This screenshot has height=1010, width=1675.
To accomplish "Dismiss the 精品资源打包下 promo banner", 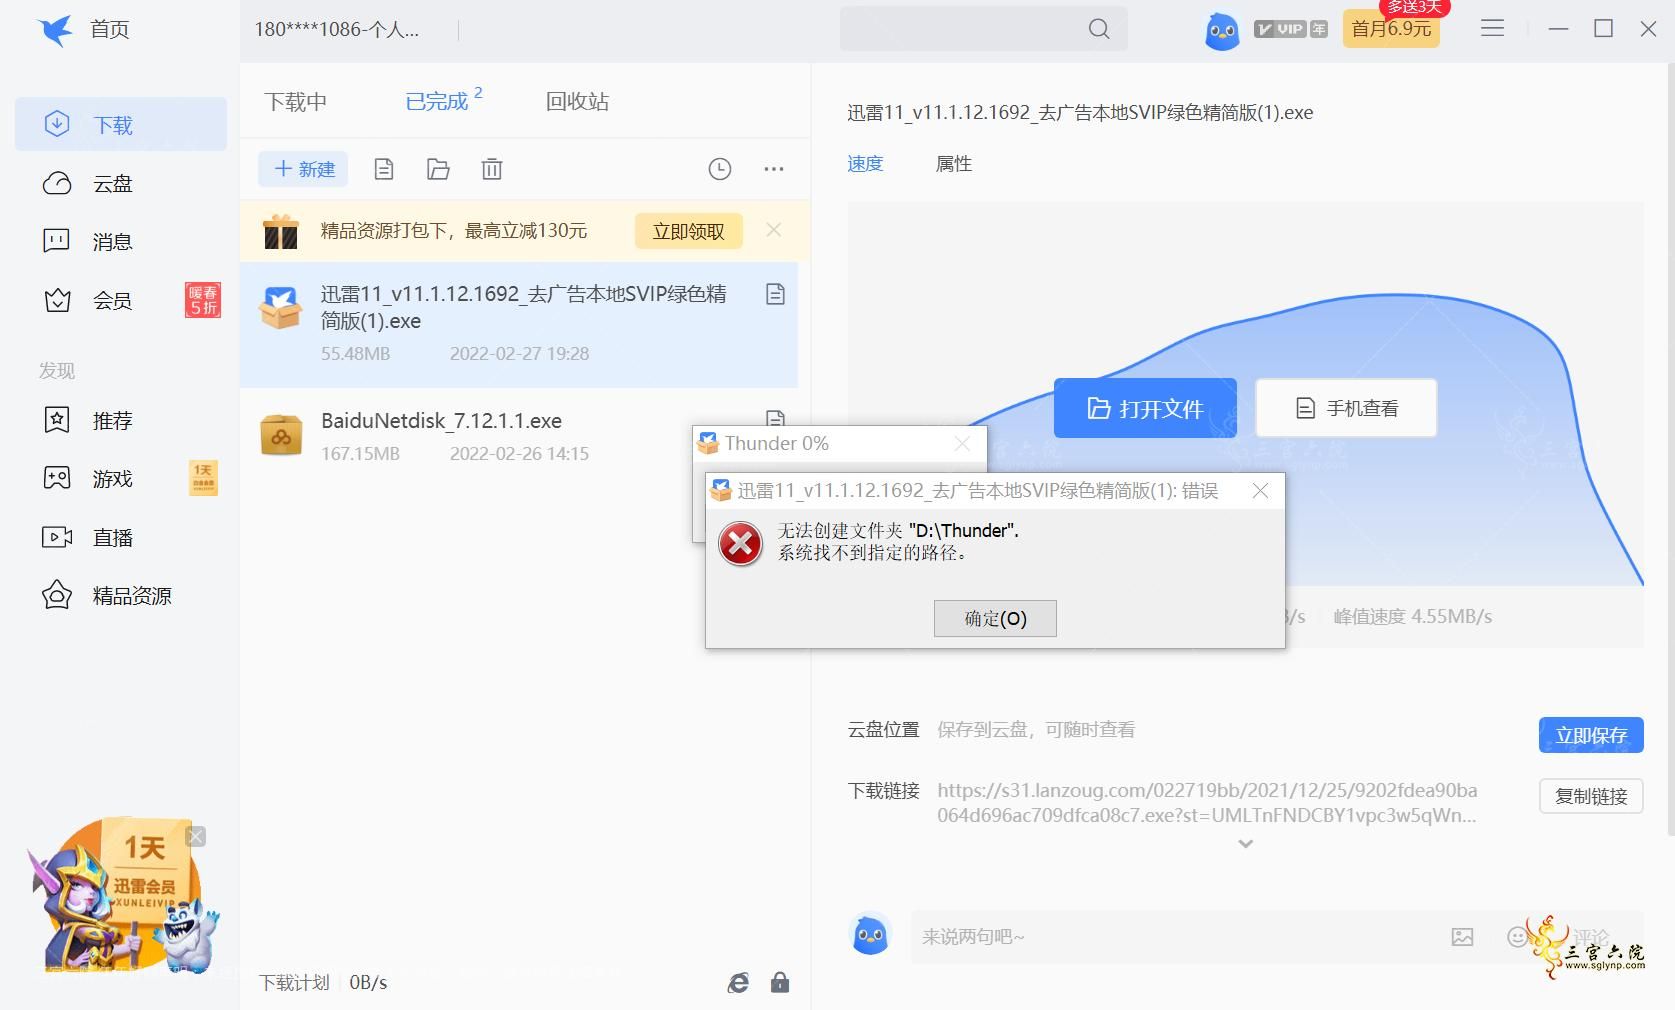I will (x=773, y=230).
